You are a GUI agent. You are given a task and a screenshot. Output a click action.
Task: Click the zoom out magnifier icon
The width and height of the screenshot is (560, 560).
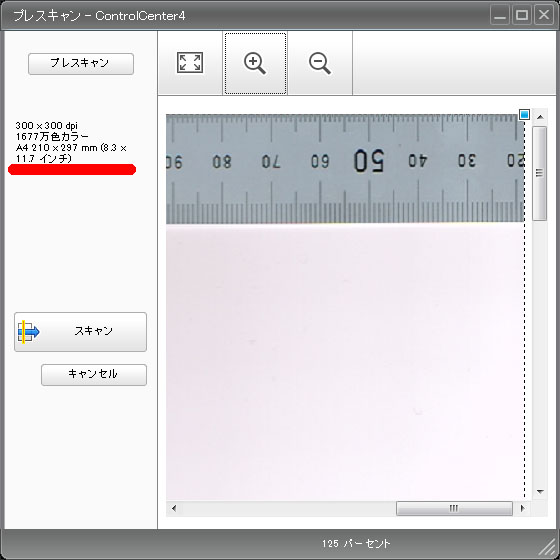tap(320, 63)
